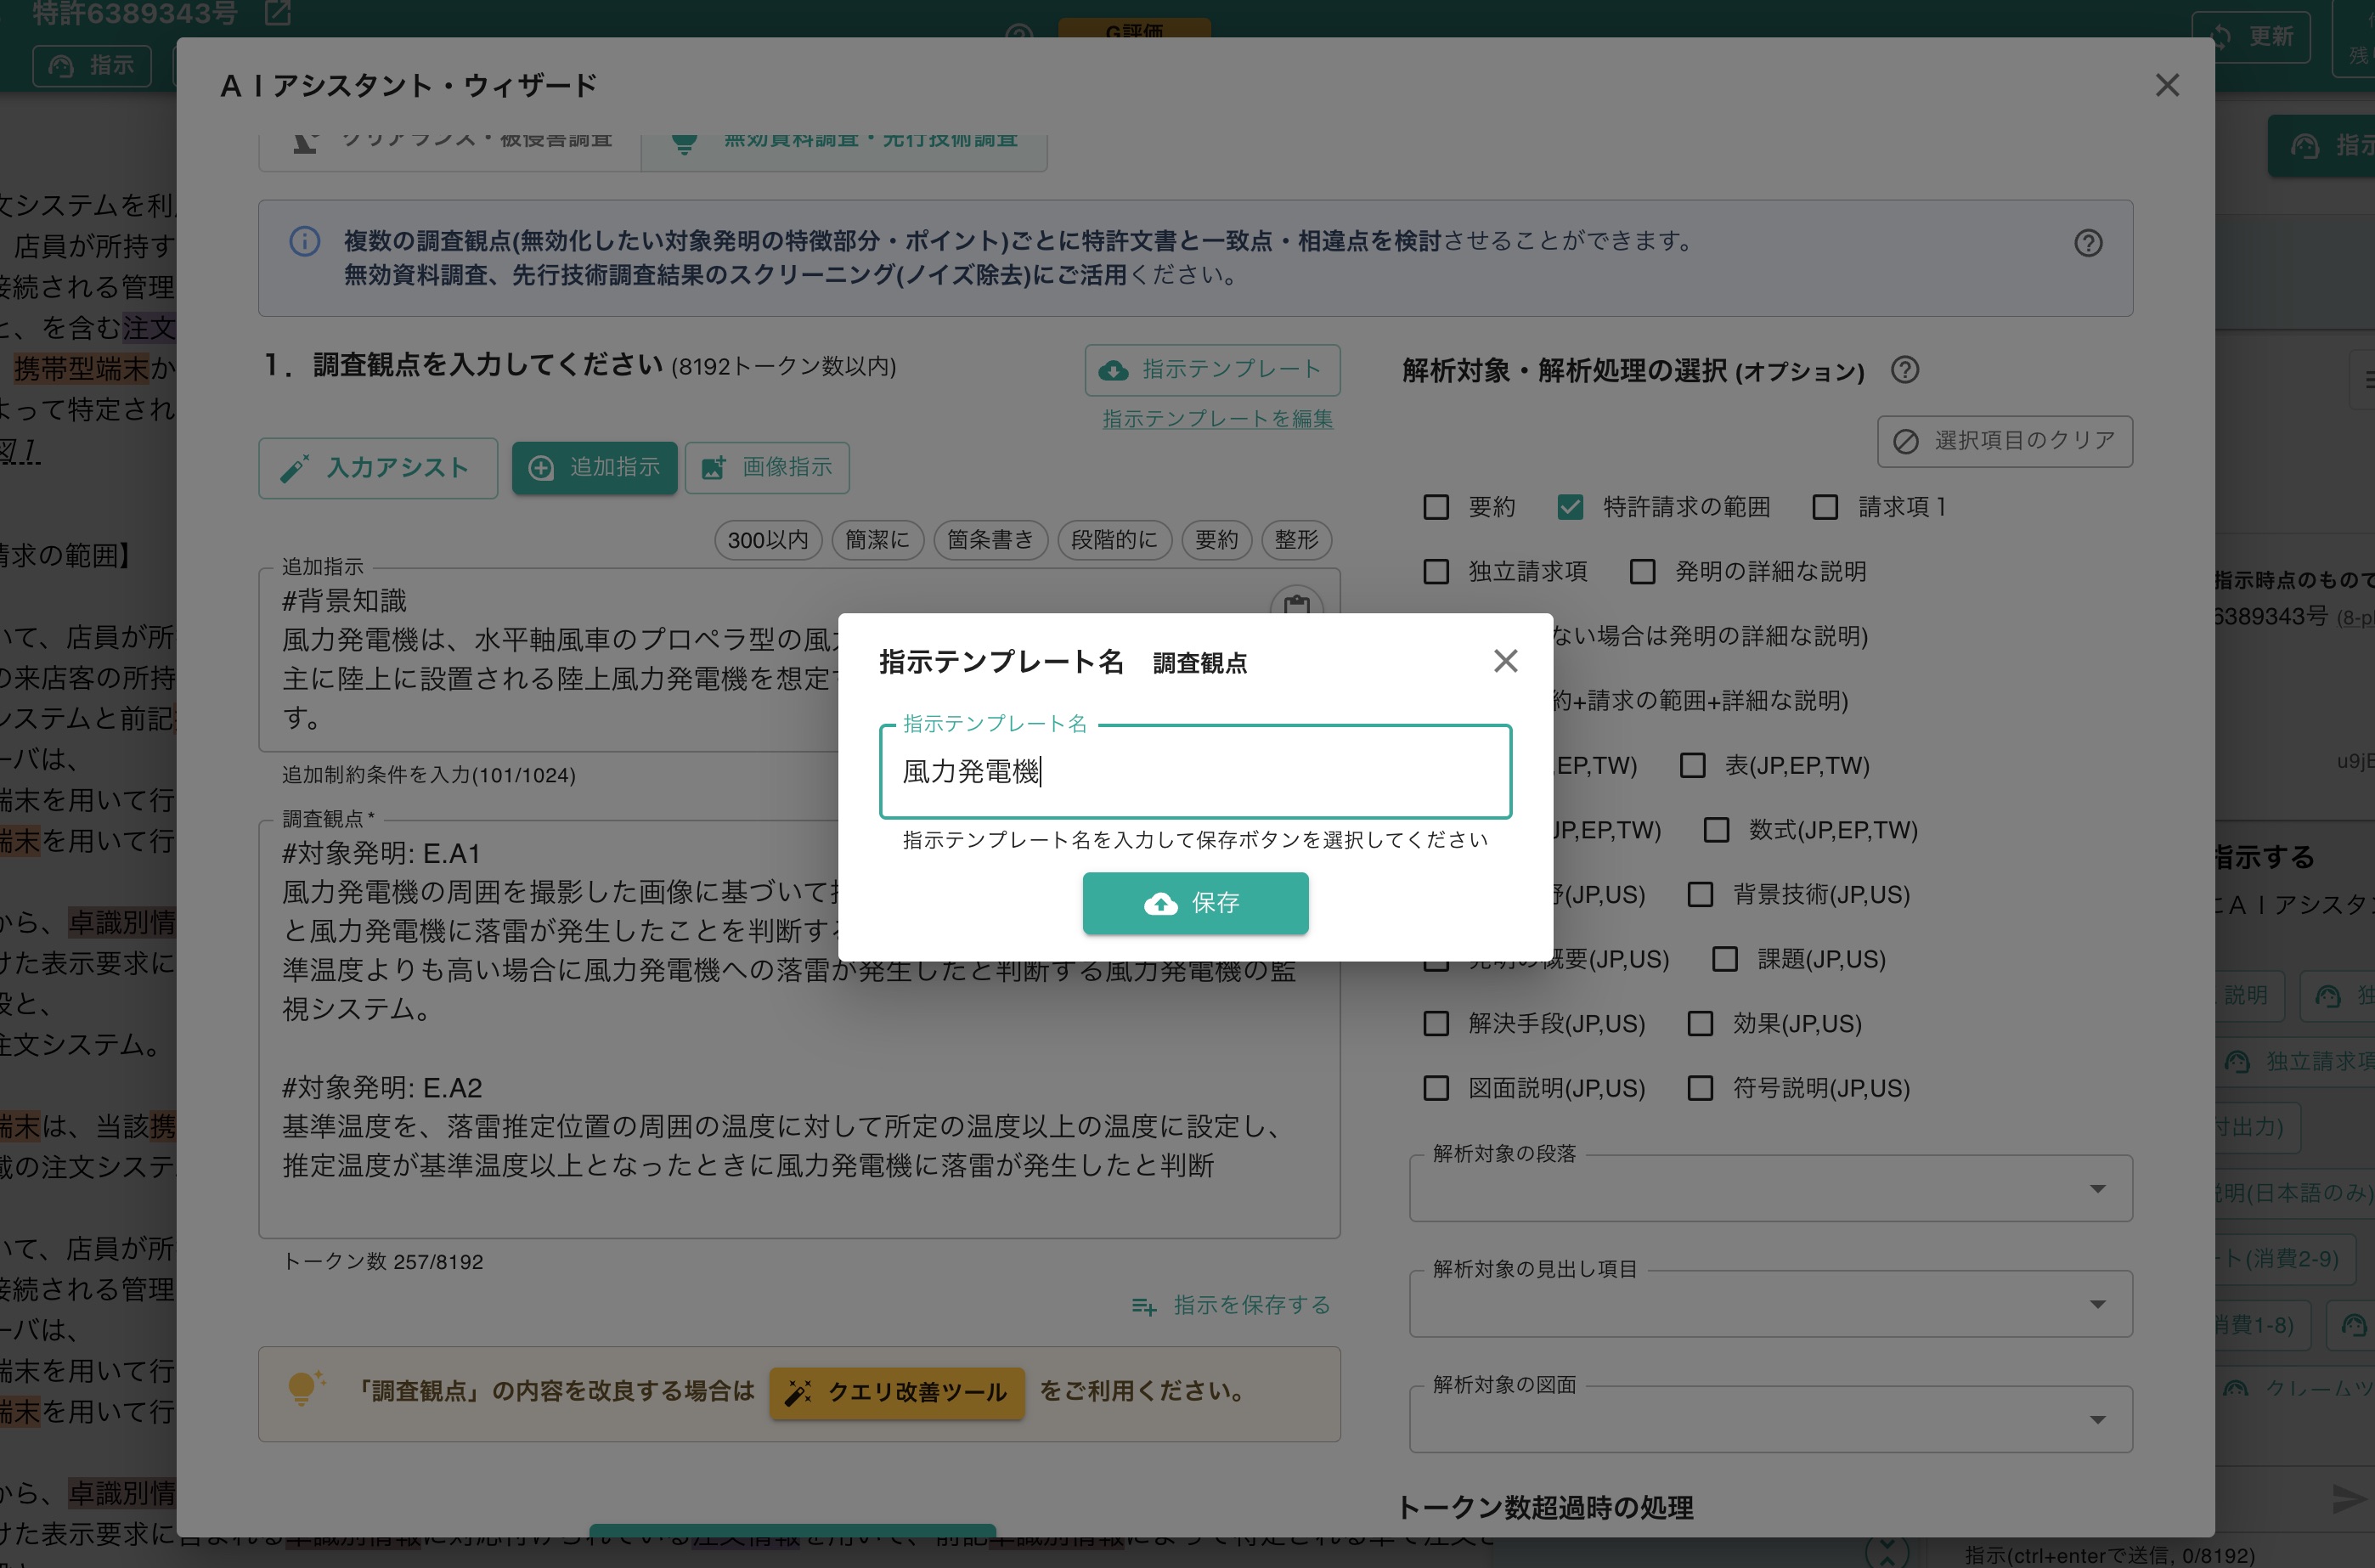
Task: Click 指示を保存する link
Action: [x=1231, y=1306]
